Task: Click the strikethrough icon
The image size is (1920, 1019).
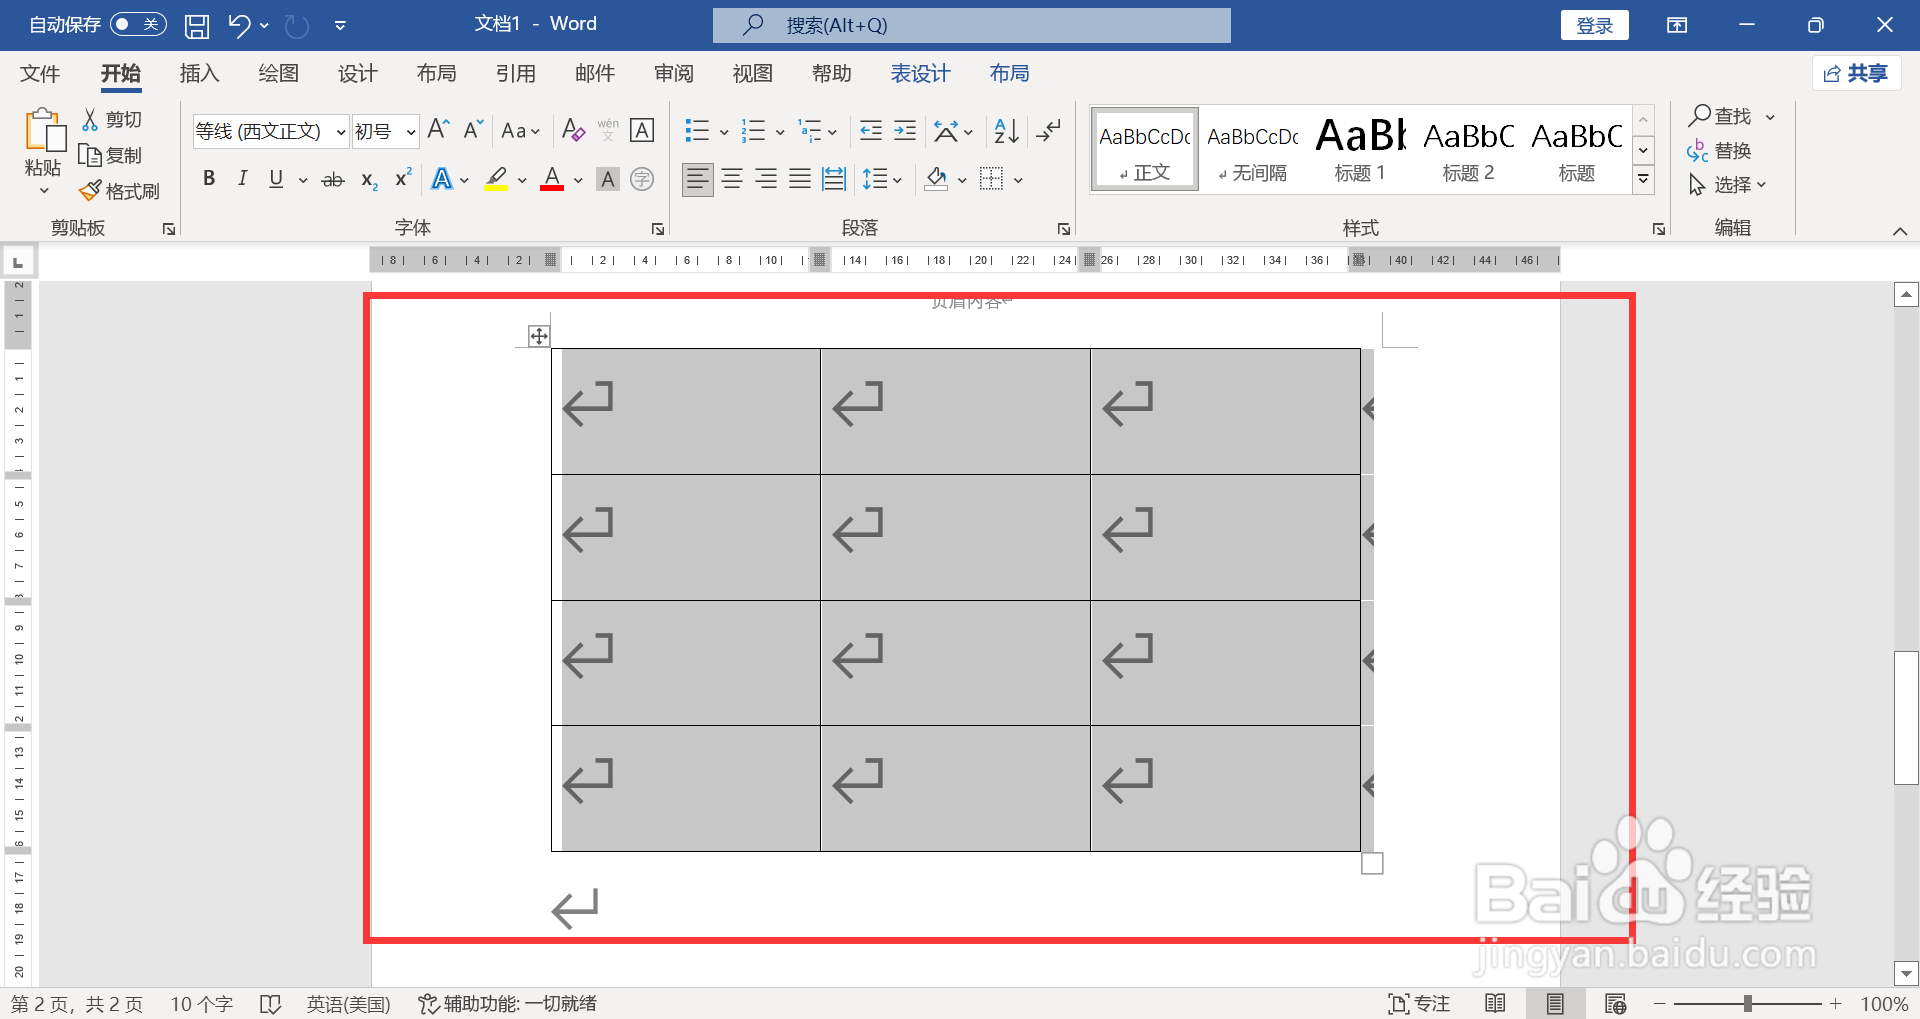Action: pos(333,180)
